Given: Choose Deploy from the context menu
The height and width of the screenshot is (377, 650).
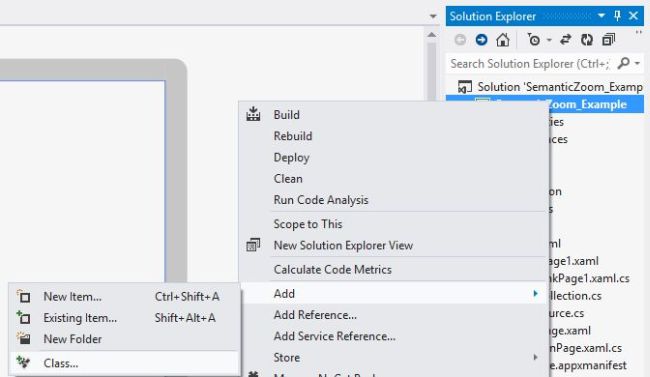Looking at the screenshot, I should pos(291,158).
